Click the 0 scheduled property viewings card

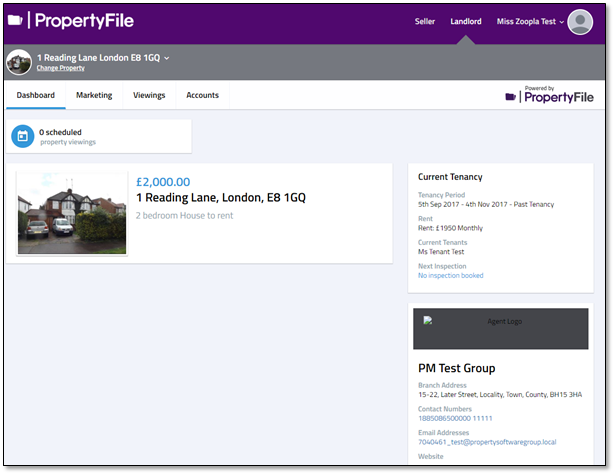tap(99, 136)
